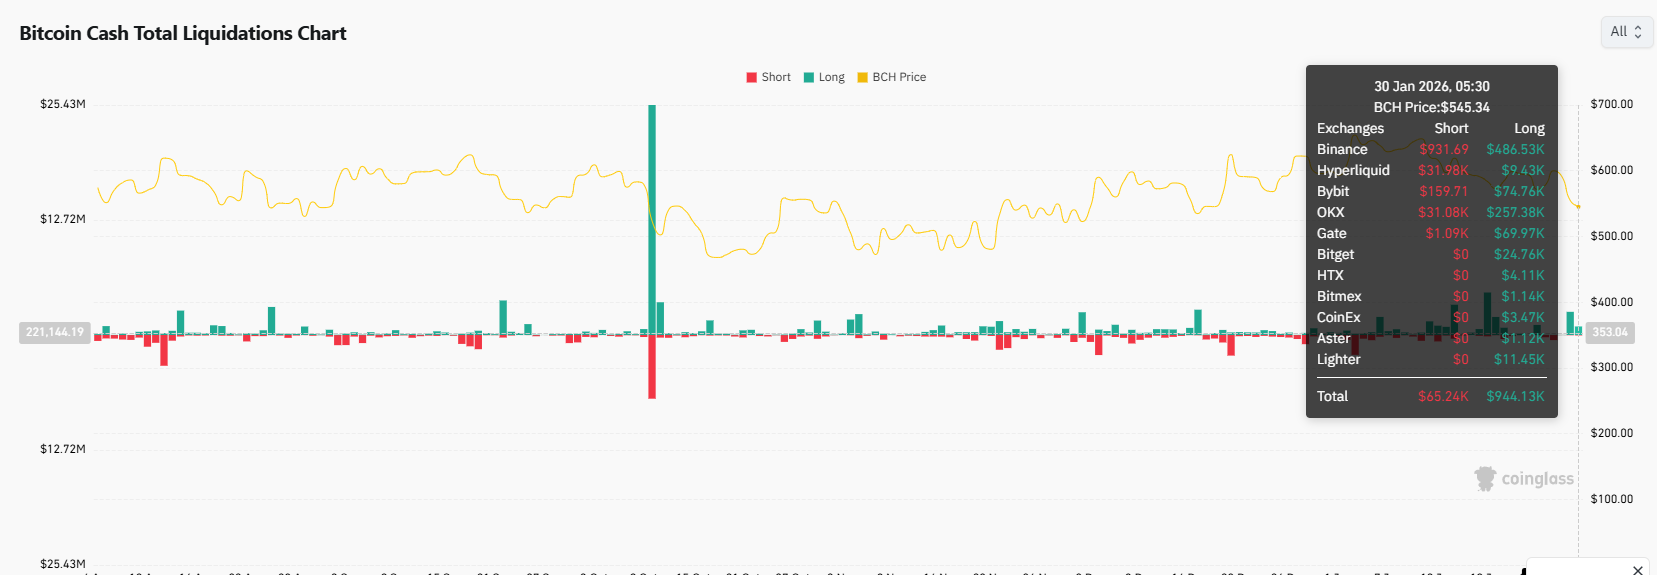
Task: Click the 353.04 price axis marker
Action: pos(1609,332)
